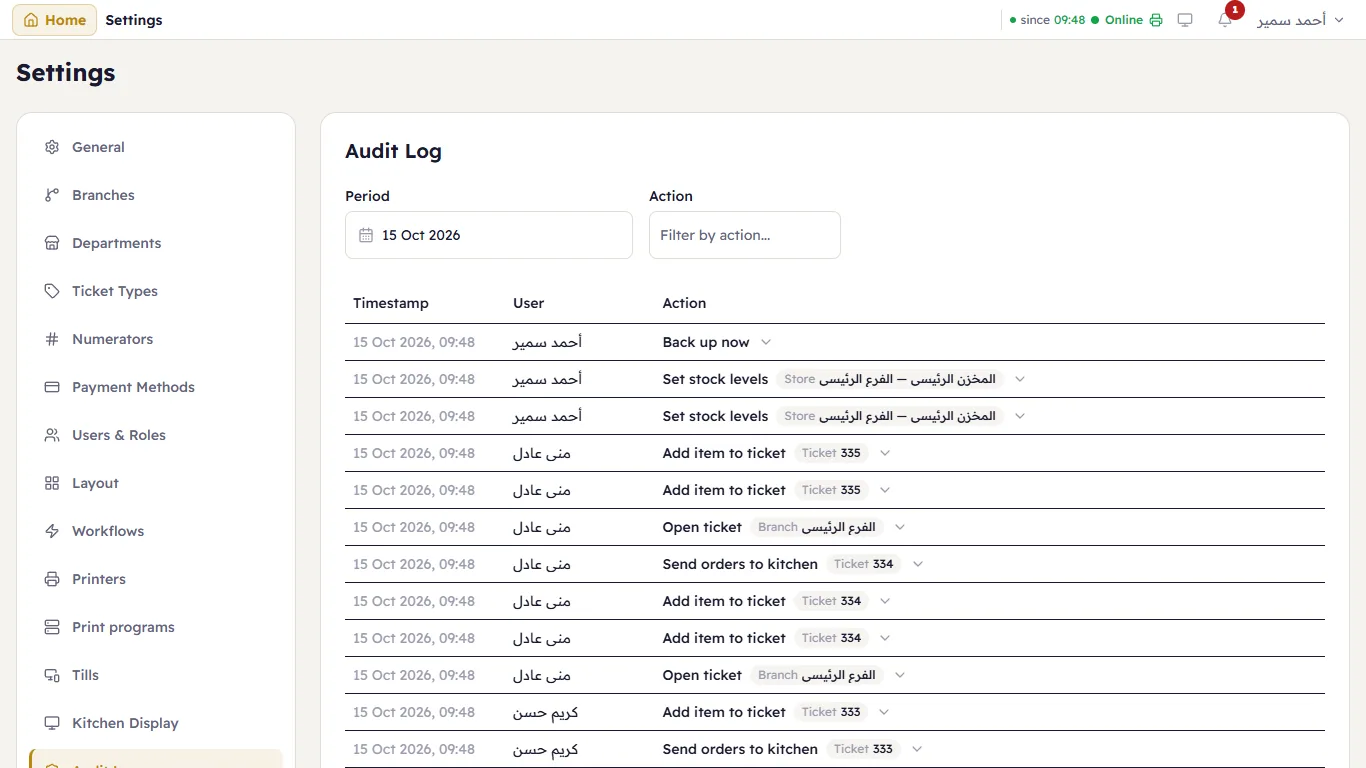Open the أحمد سمير user account menu
The image size is (1366, 768).
point(1300,20)
